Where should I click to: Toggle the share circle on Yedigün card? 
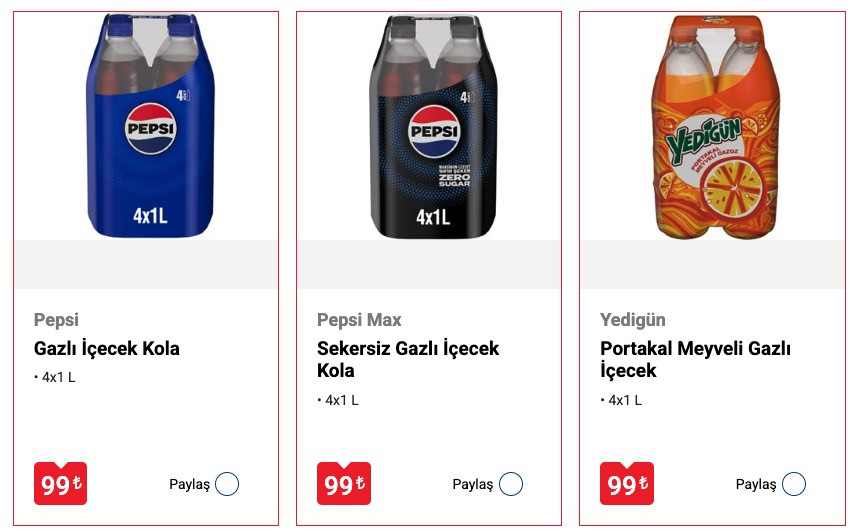coord(794,485)
